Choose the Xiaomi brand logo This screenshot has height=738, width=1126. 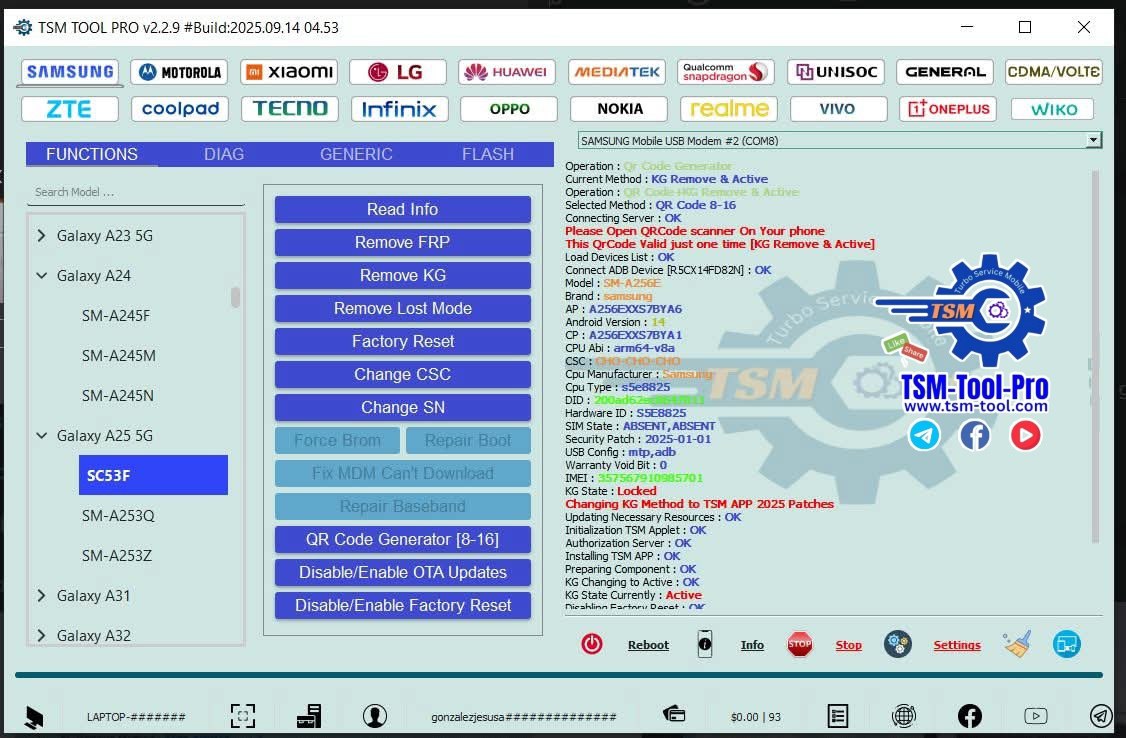(x=289, y=72)
